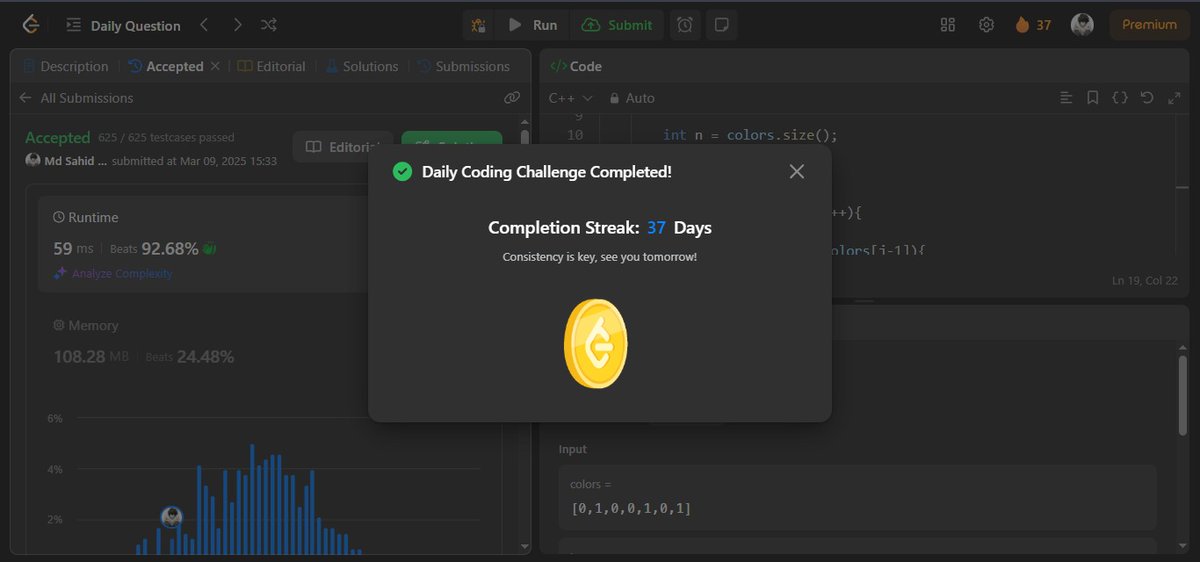Open the layout manager grid icon

point(948,25)
